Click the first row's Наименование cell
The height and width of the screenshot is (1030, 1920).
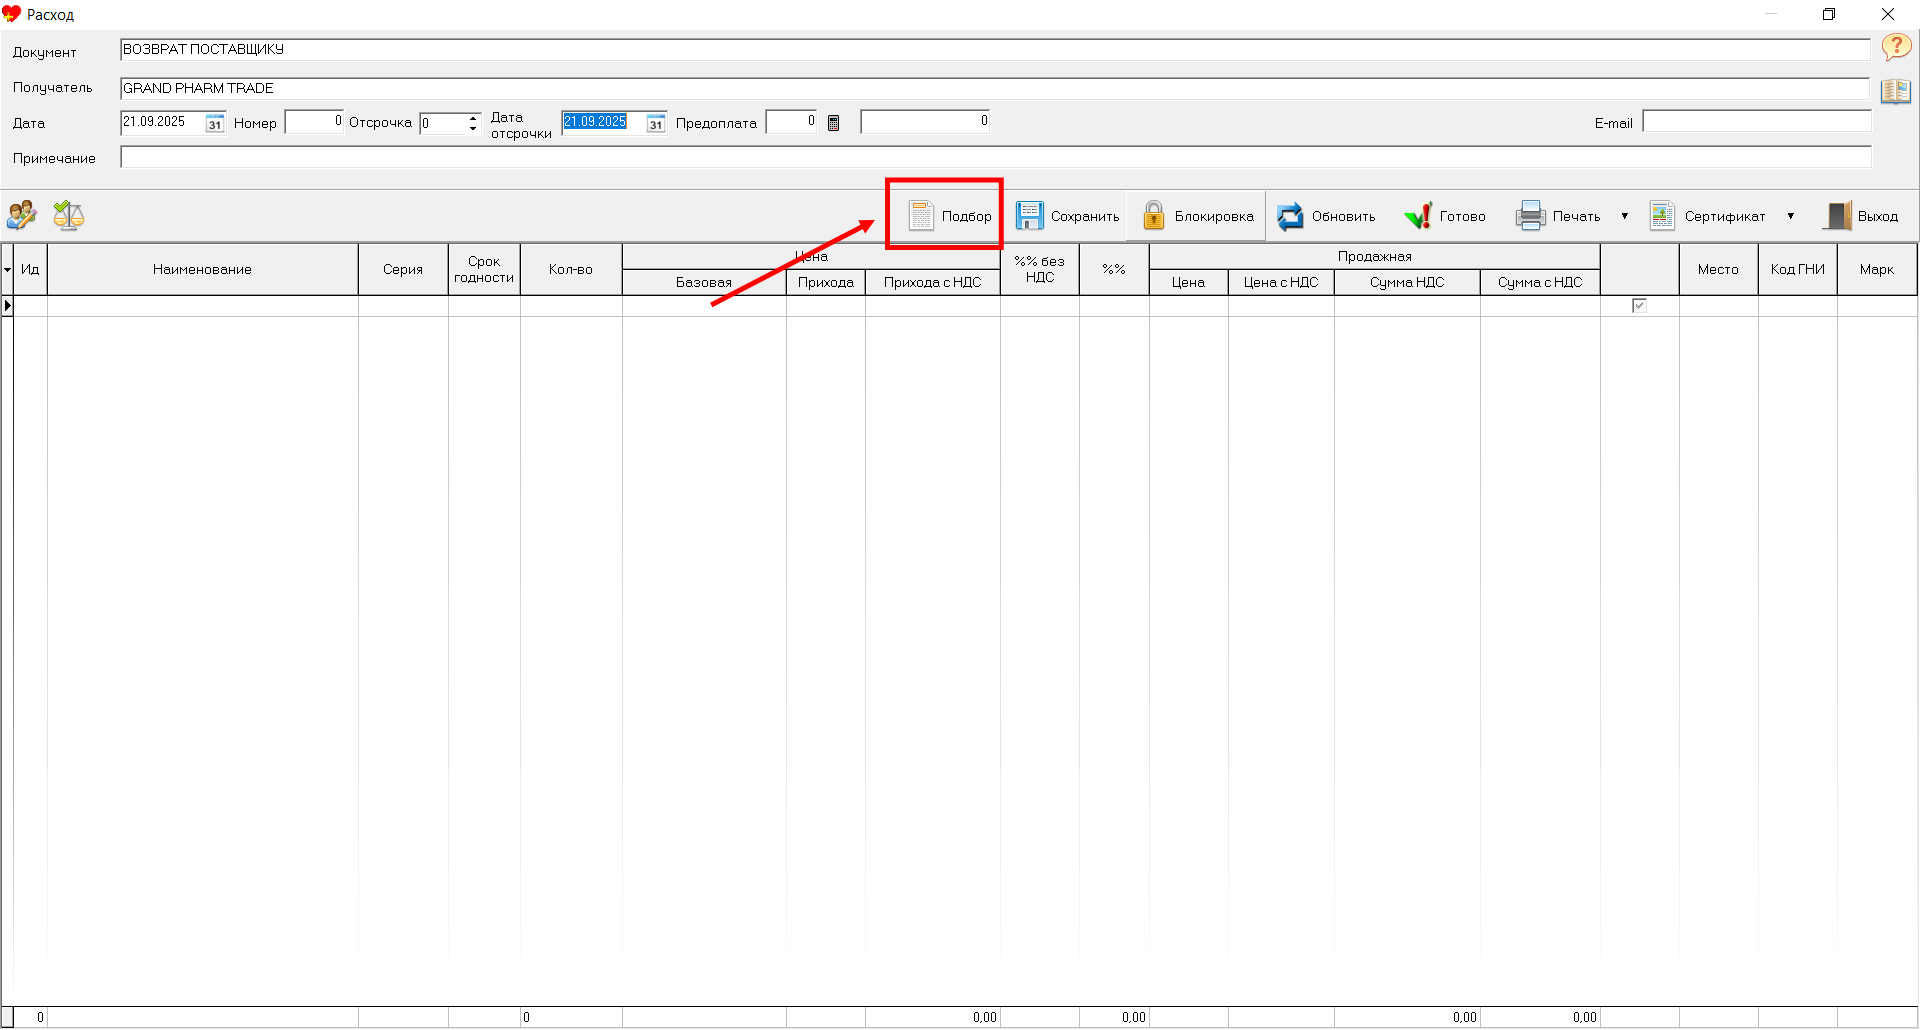pos(203,306)
